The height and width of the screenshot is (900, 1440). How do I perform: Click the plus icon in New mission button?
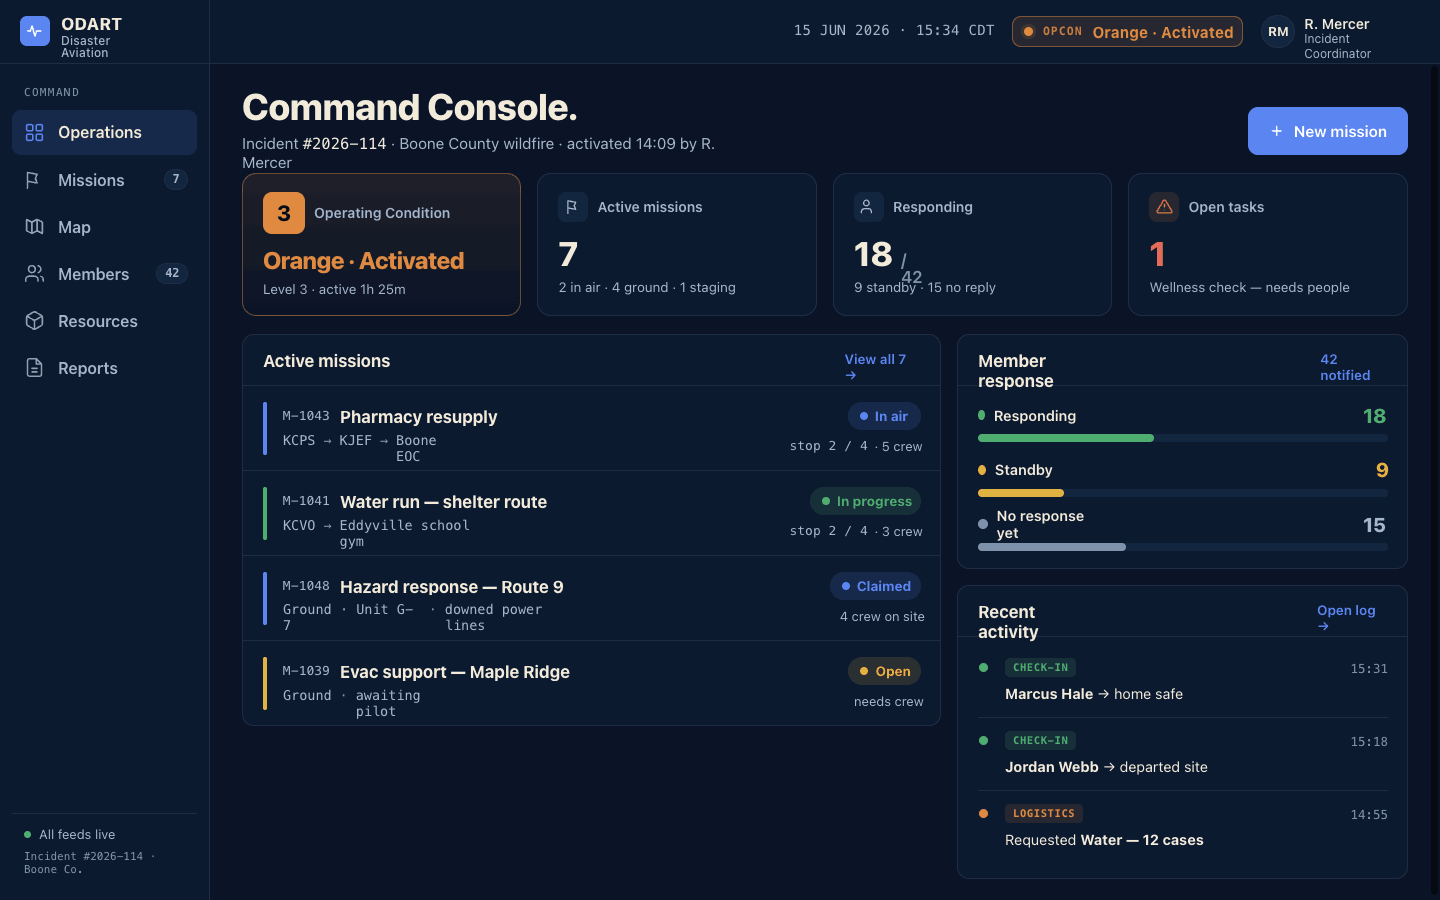(x=1276, y=131)
